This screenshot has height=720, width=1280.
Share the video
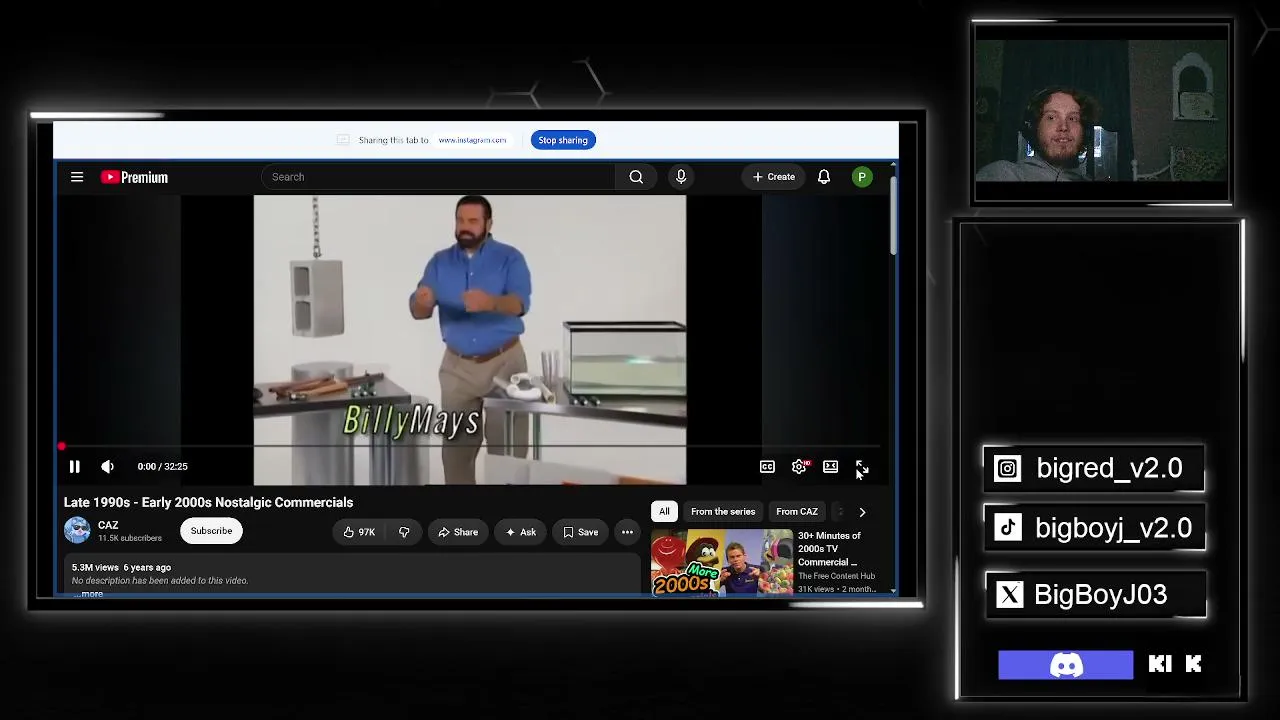[x=459, y=532]
